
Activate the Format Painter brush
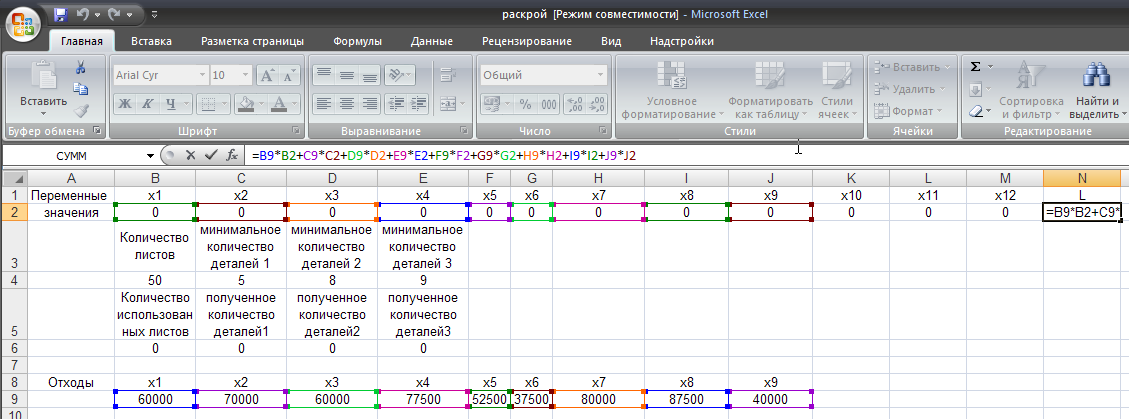tap(81, 110)
